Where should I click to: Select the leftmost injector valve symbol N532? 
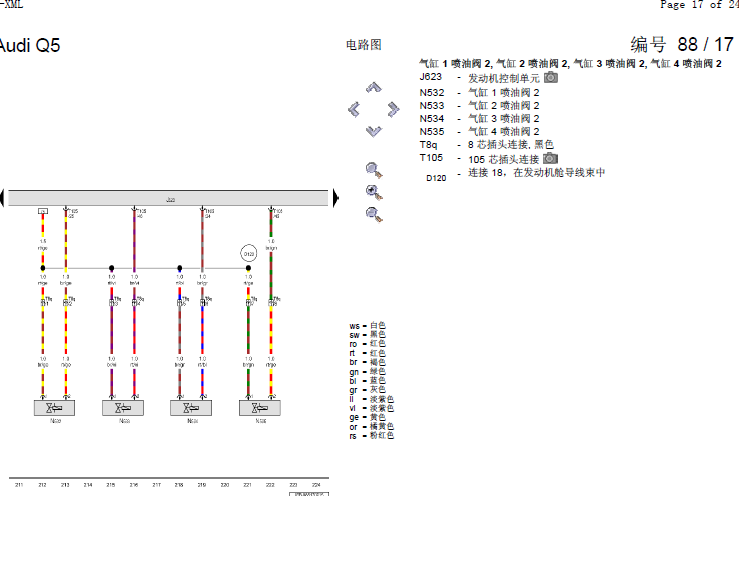54,408
